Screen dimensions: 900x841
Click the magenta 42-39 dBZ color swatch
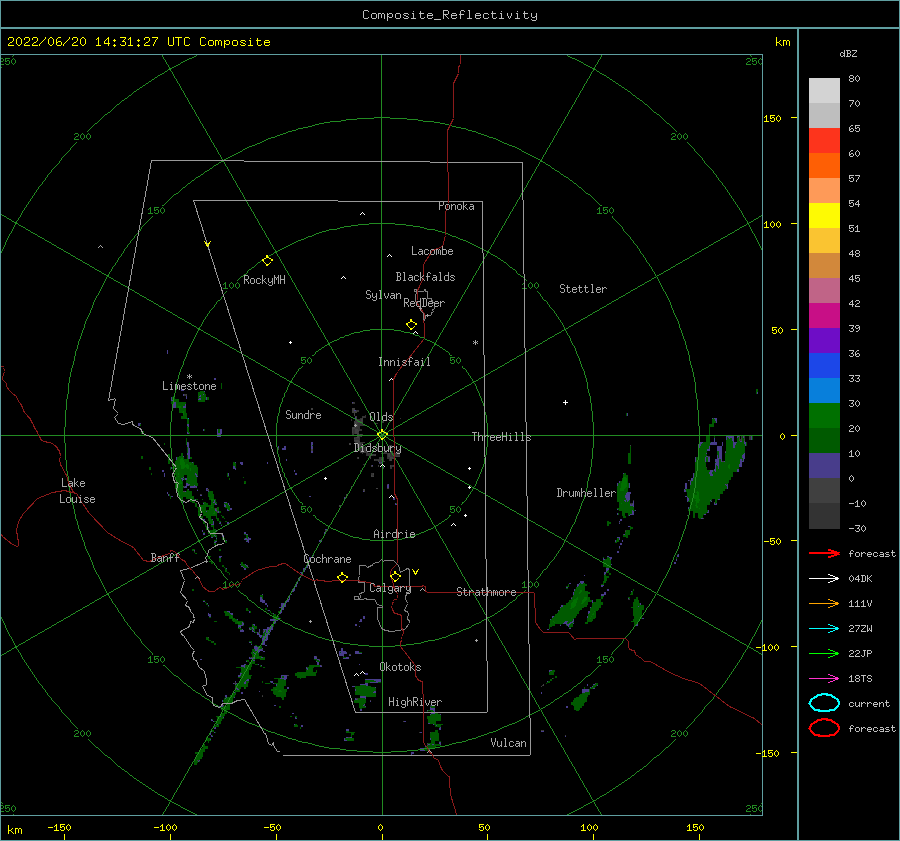(x=824, y=315)
